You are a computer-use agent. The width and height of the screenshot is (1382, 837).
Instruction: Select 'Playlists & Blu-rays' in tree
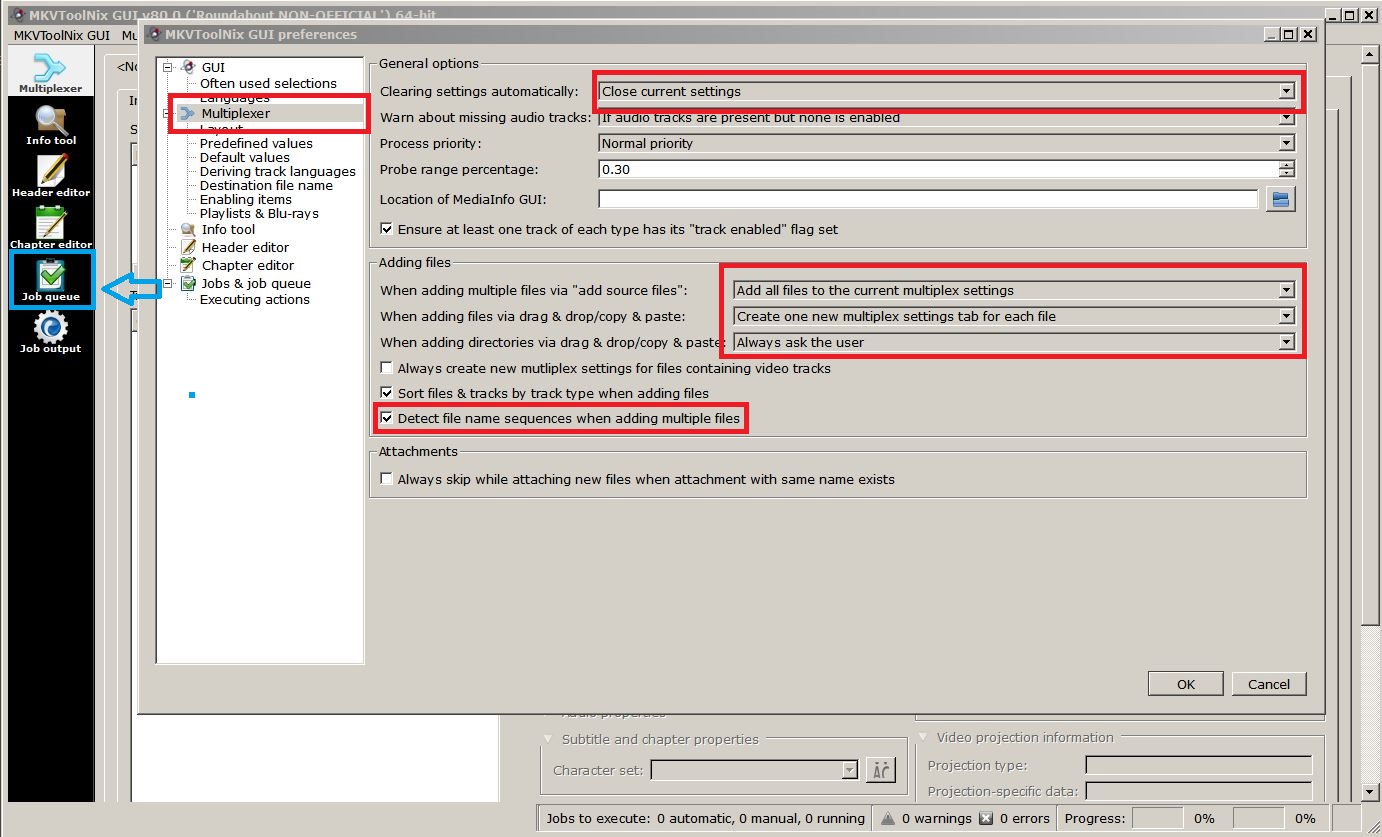[259, 213]
